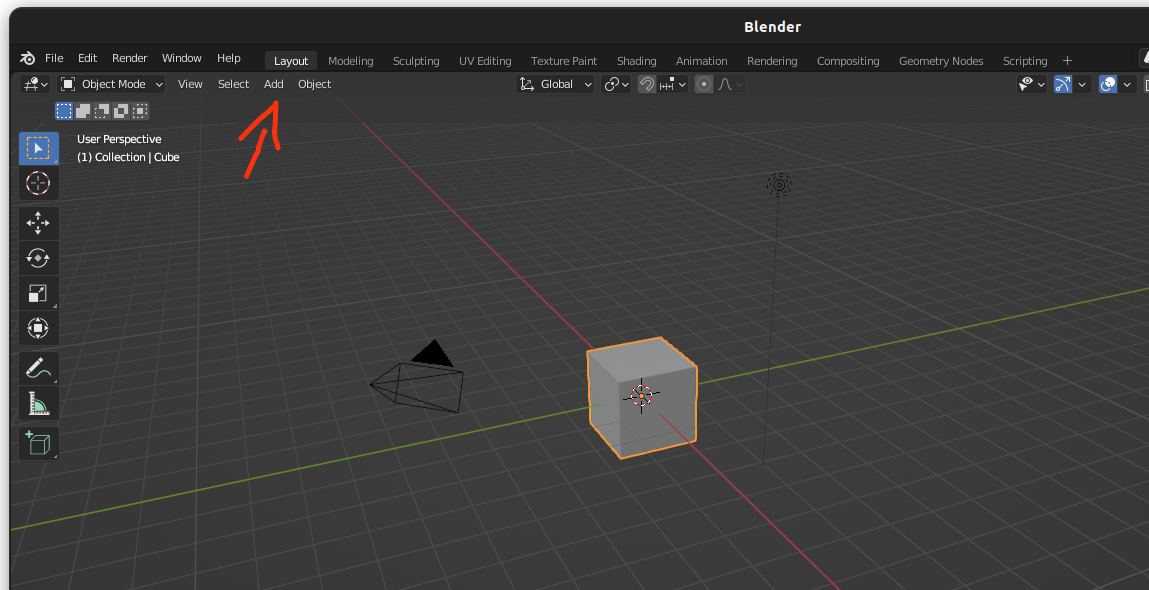Expand gizmo settings dropdown arrow

coord(1082,84)
